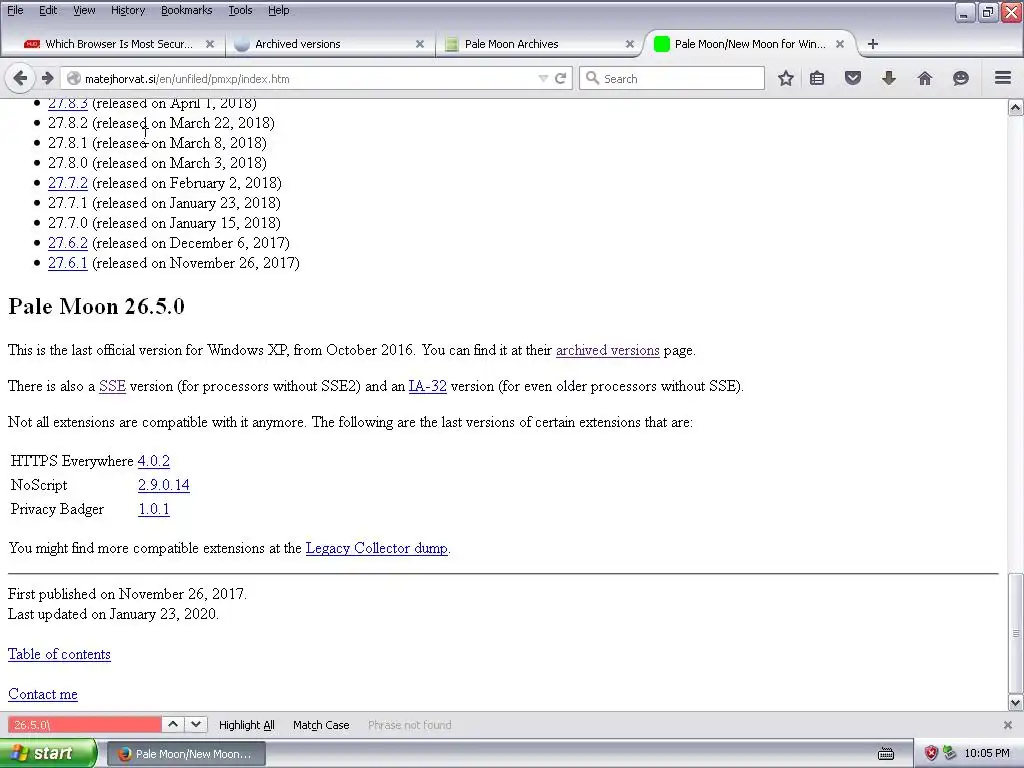Click the "27.8.0 (released on March 3, 2018)" item
The height and width of the screenshot is (768, 1024).
157,163
